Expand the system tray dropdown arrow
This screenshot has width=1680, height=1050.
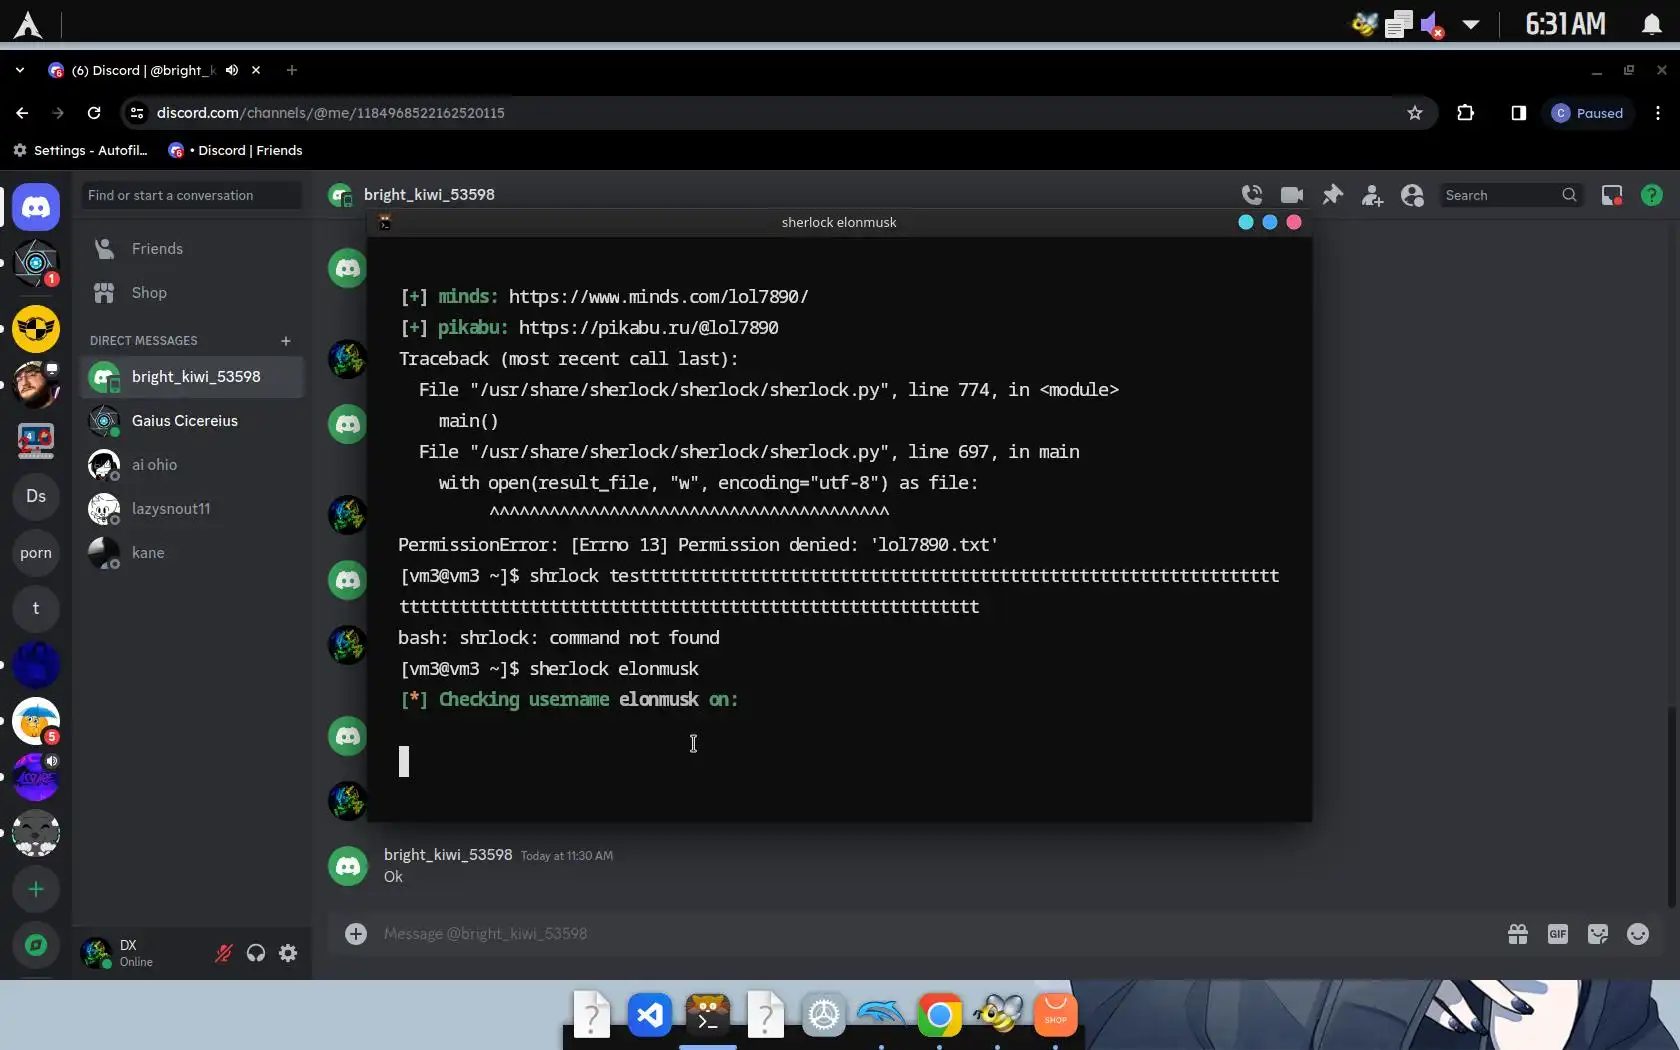pos(1471,24)
